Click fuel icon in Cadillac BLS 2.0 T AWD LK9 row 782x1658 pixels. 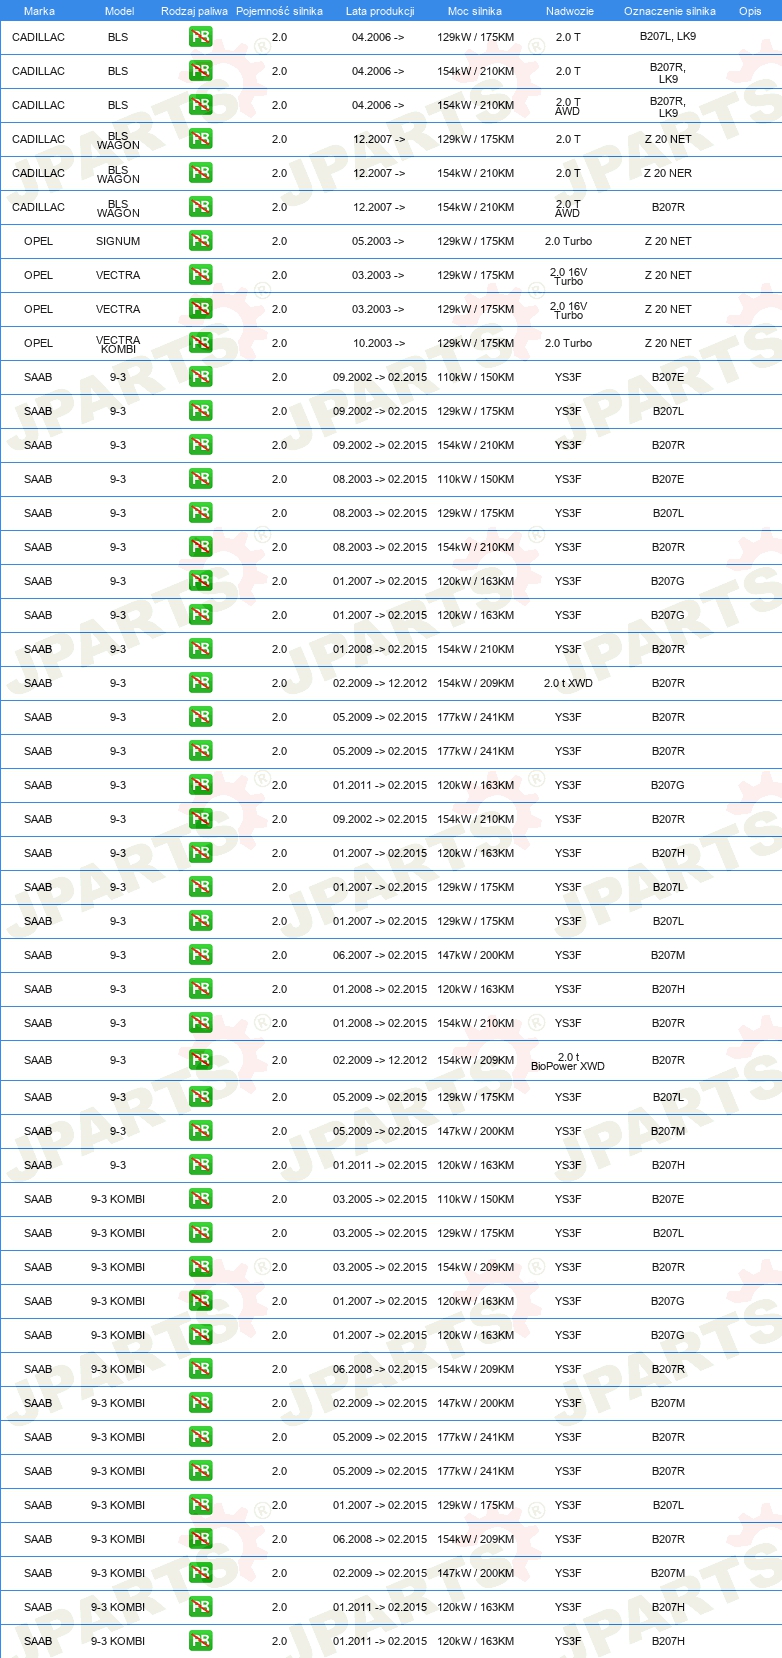[x=200, y=105]
